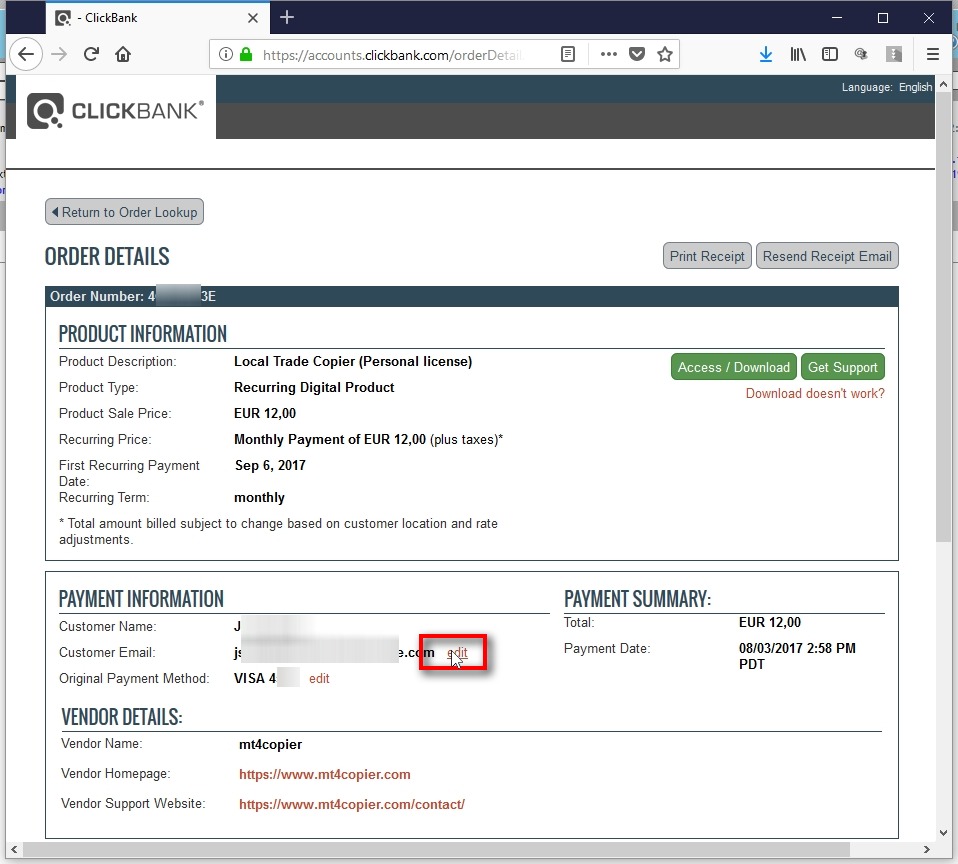Open the Library menu
This screenshot has width=958, height=864.
click(798, 54)
